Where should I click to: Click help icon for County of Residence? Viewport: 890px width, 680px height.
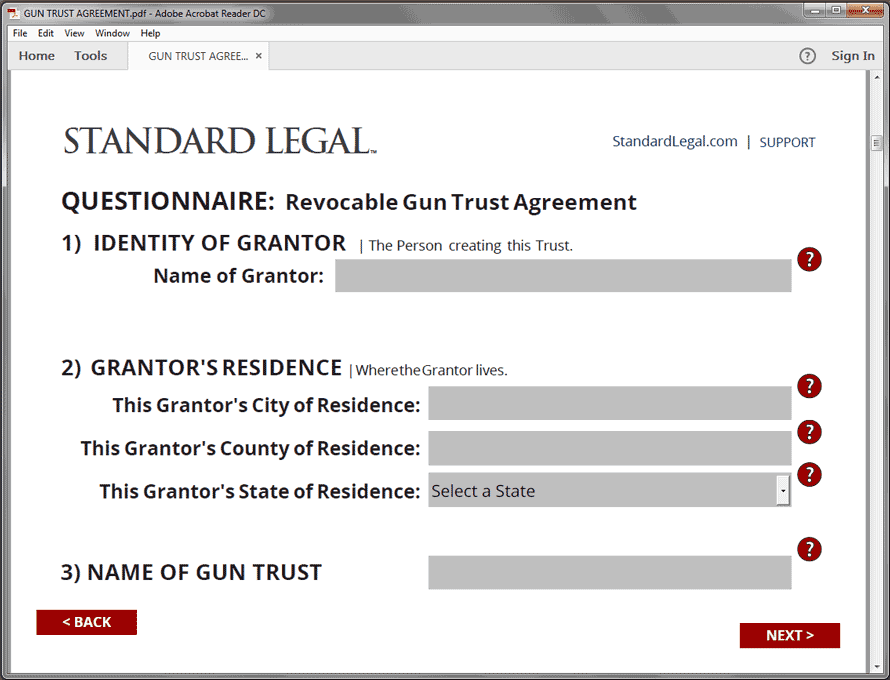click(x=809, y=432)
